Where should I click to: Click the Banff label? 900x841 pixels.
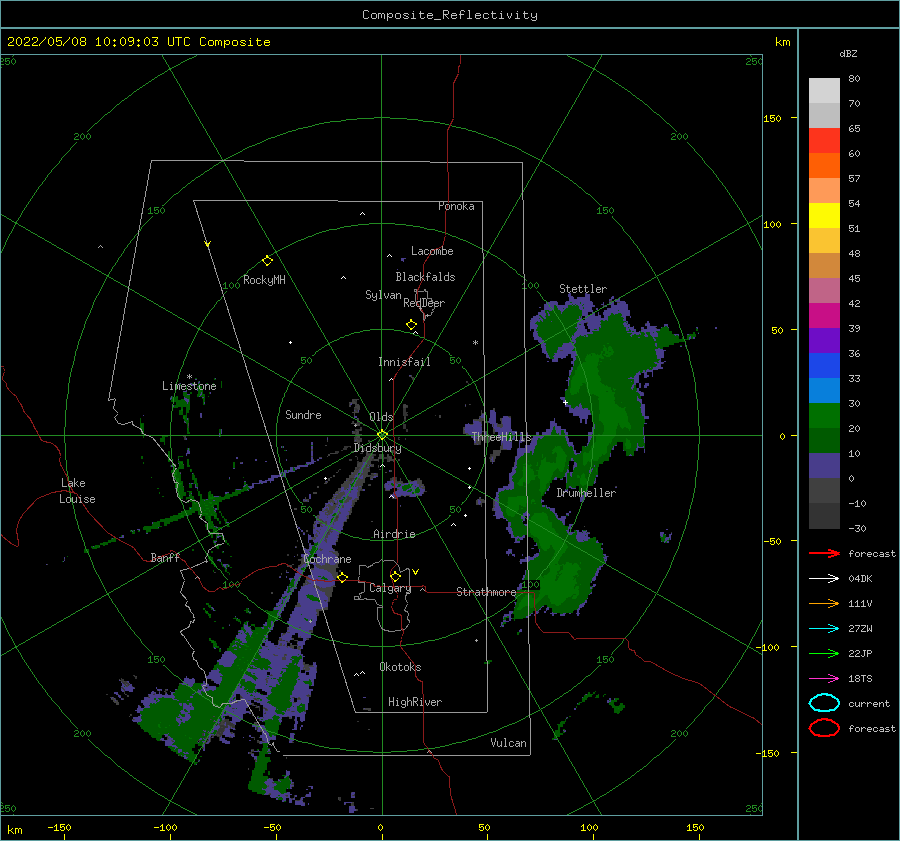(x=165, y=557)
